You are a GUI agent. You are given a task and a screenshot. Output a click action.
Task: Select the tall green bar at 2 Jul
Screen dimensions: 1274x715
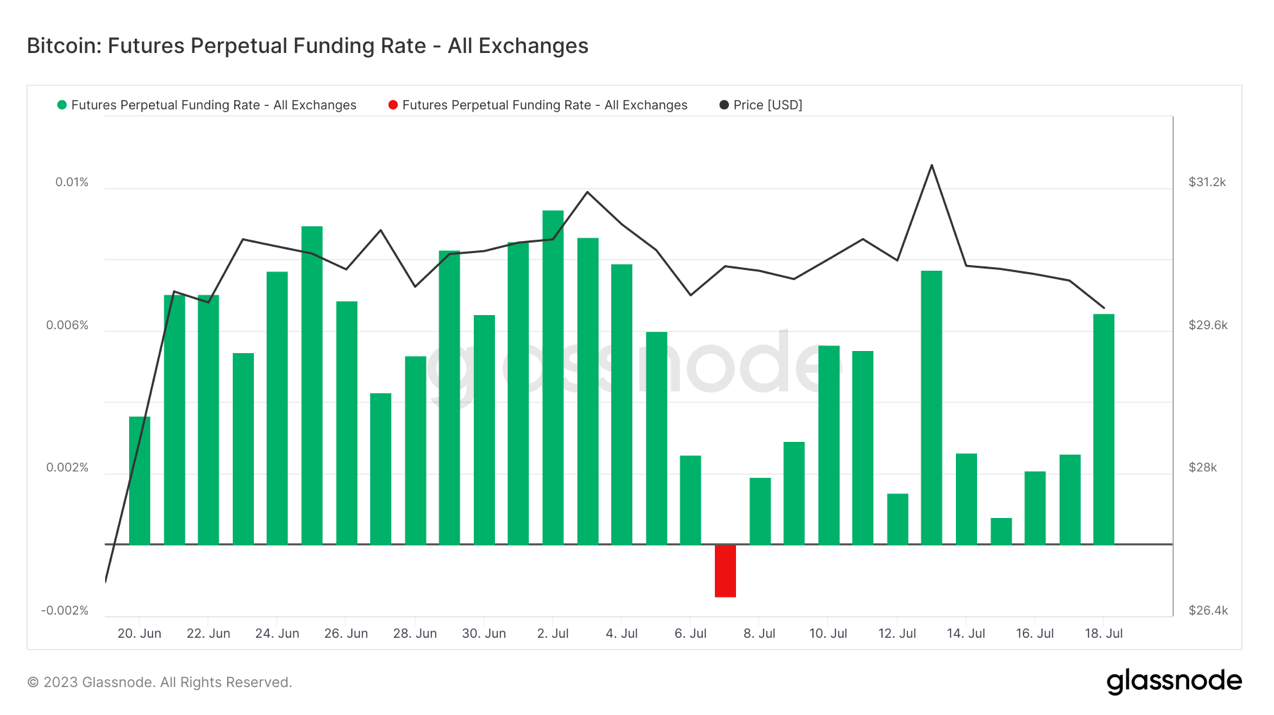click(x=553, y=377)
